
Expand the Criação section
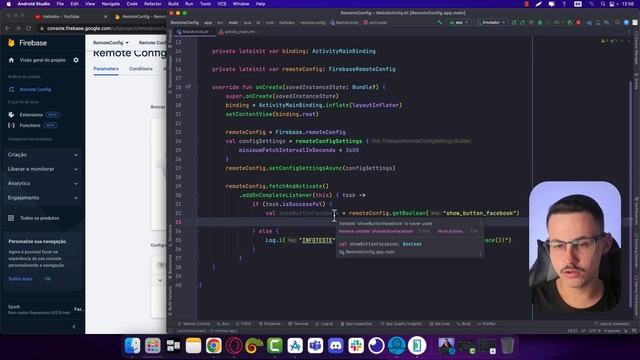[x=42, y=155]
